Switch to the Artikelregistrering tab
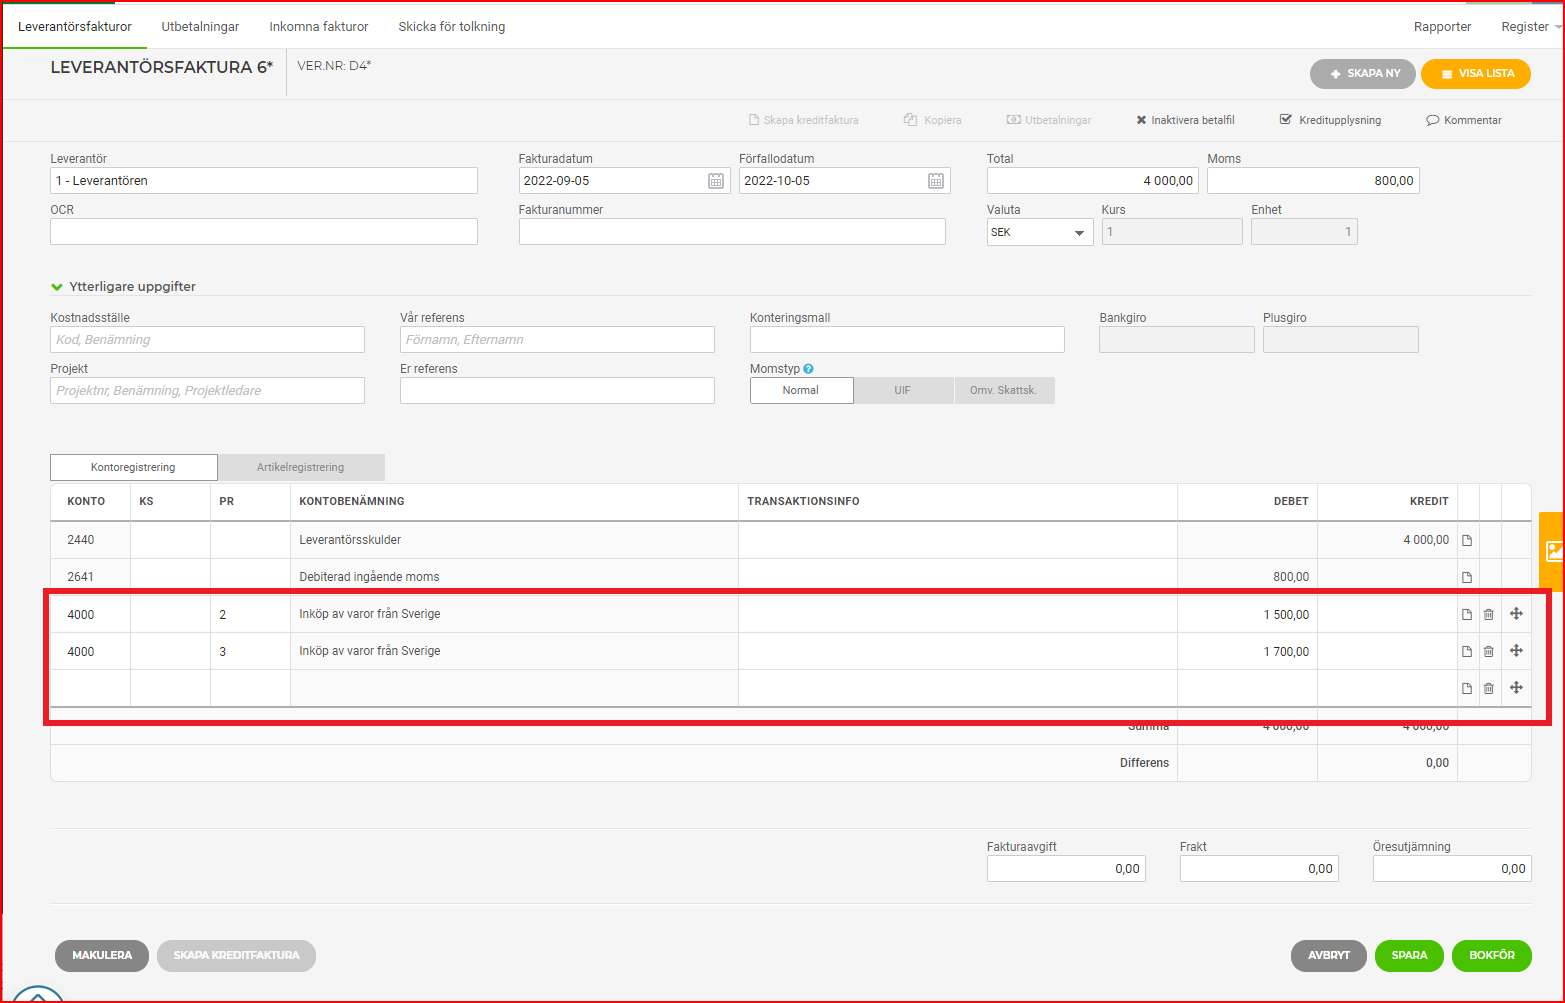Viewport: 1565px width, 1003px height. pyautogui.click(x=301, y=467)
